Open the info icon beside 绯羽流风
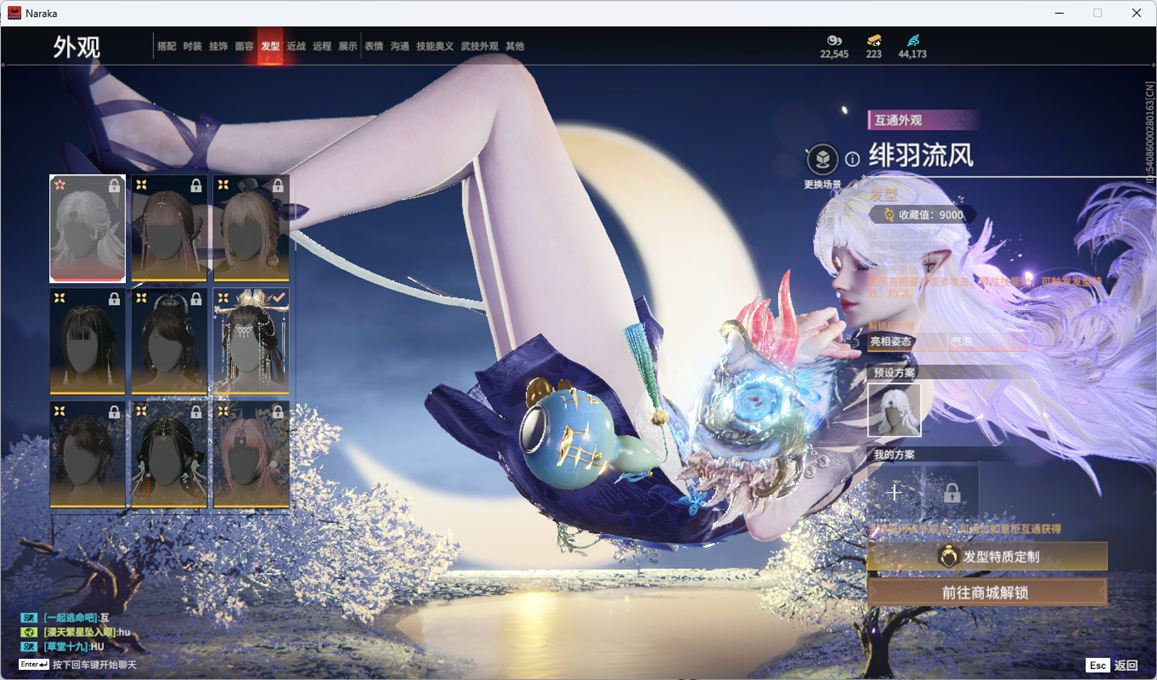Viewport: 1157px width, 680px height. click(852, 159)
